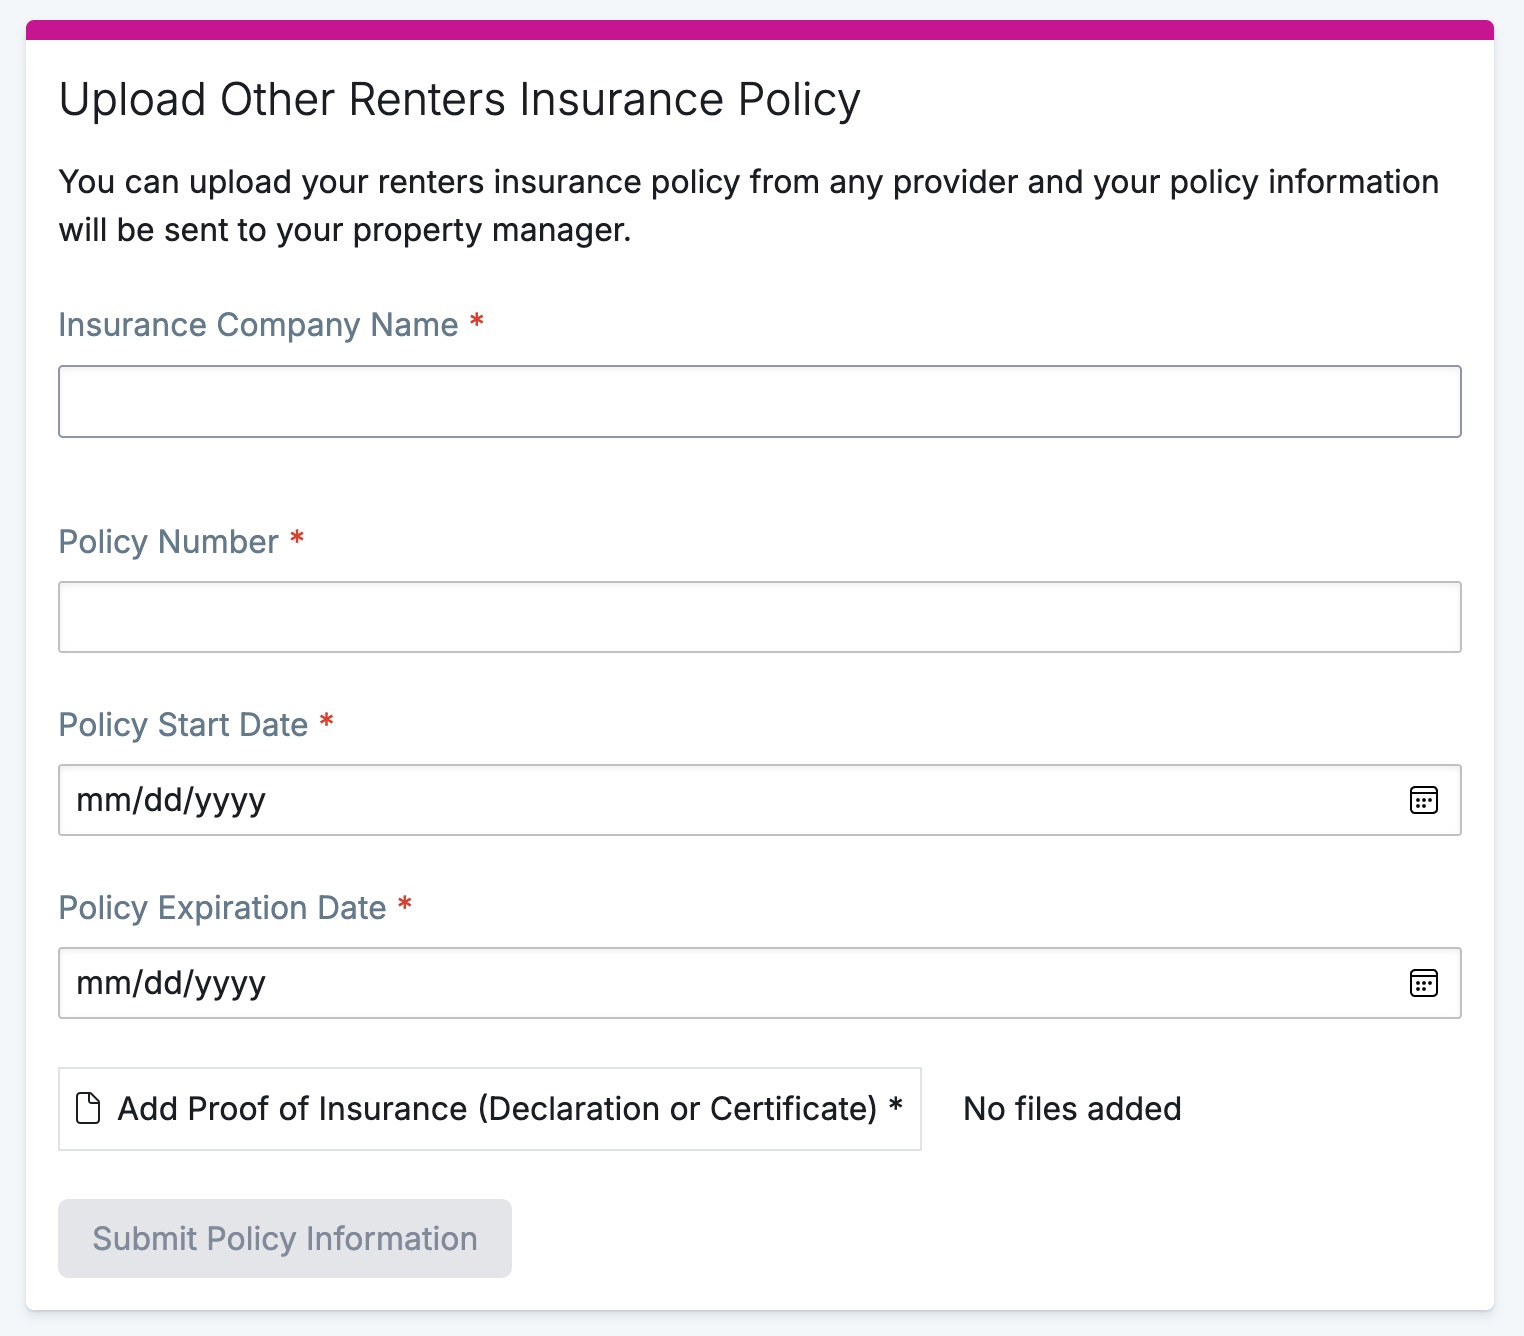Click the Policy Expiration Date label
The image size is (1524, 1336).
click(x=222, y=908)
